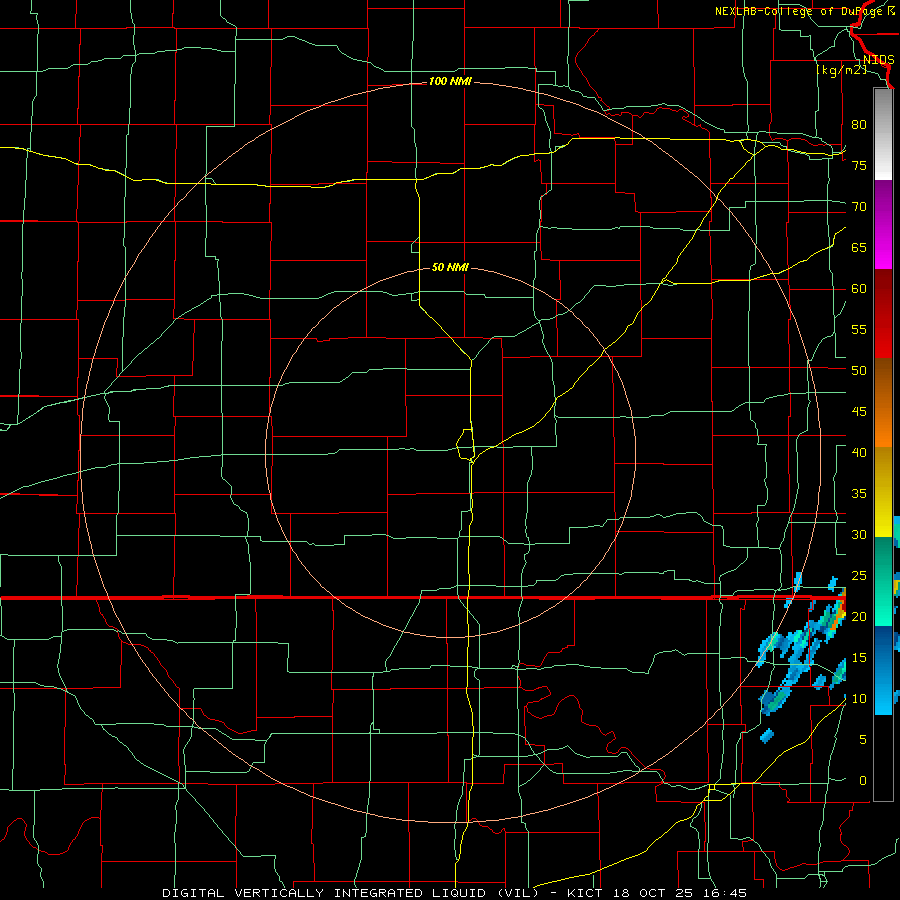Pick the gray-white top segment of color bar

point(883,134)
